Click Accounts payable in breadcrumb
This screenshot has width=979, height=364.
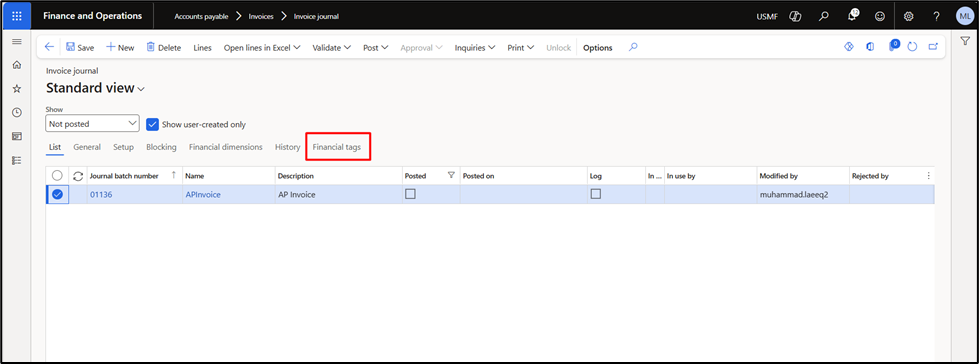[201, 17]
